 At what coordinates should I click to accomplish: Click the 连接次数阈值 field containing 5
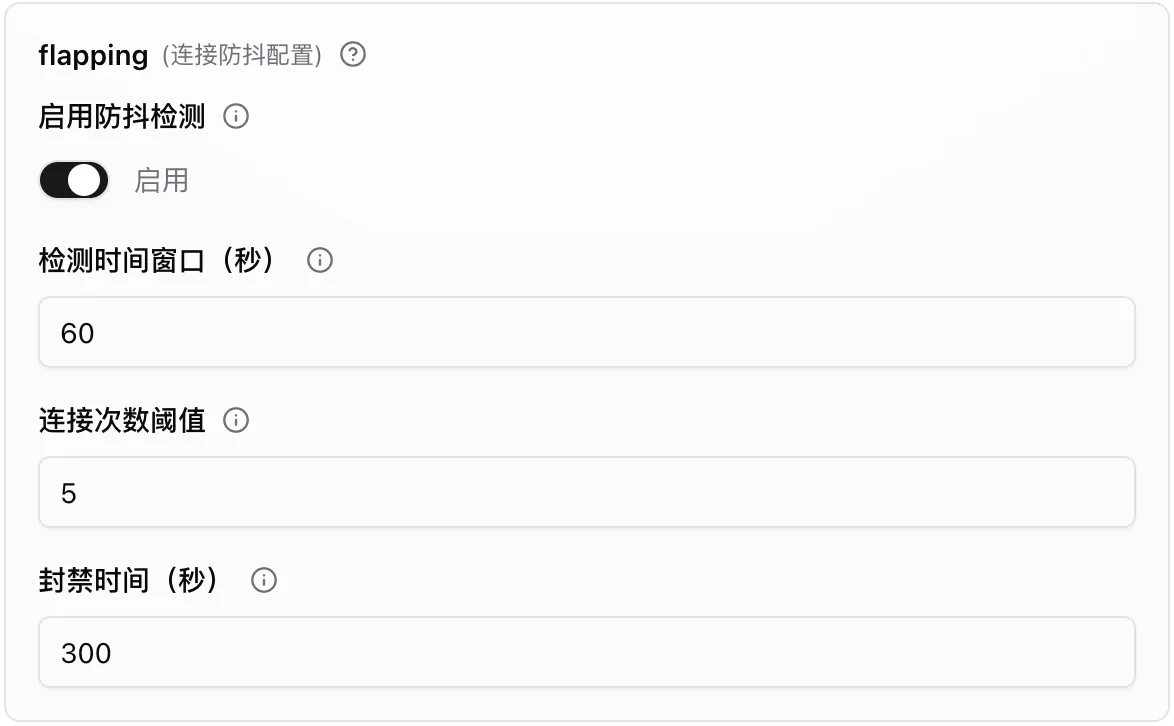pyautogui.click(x=586, y=492)
